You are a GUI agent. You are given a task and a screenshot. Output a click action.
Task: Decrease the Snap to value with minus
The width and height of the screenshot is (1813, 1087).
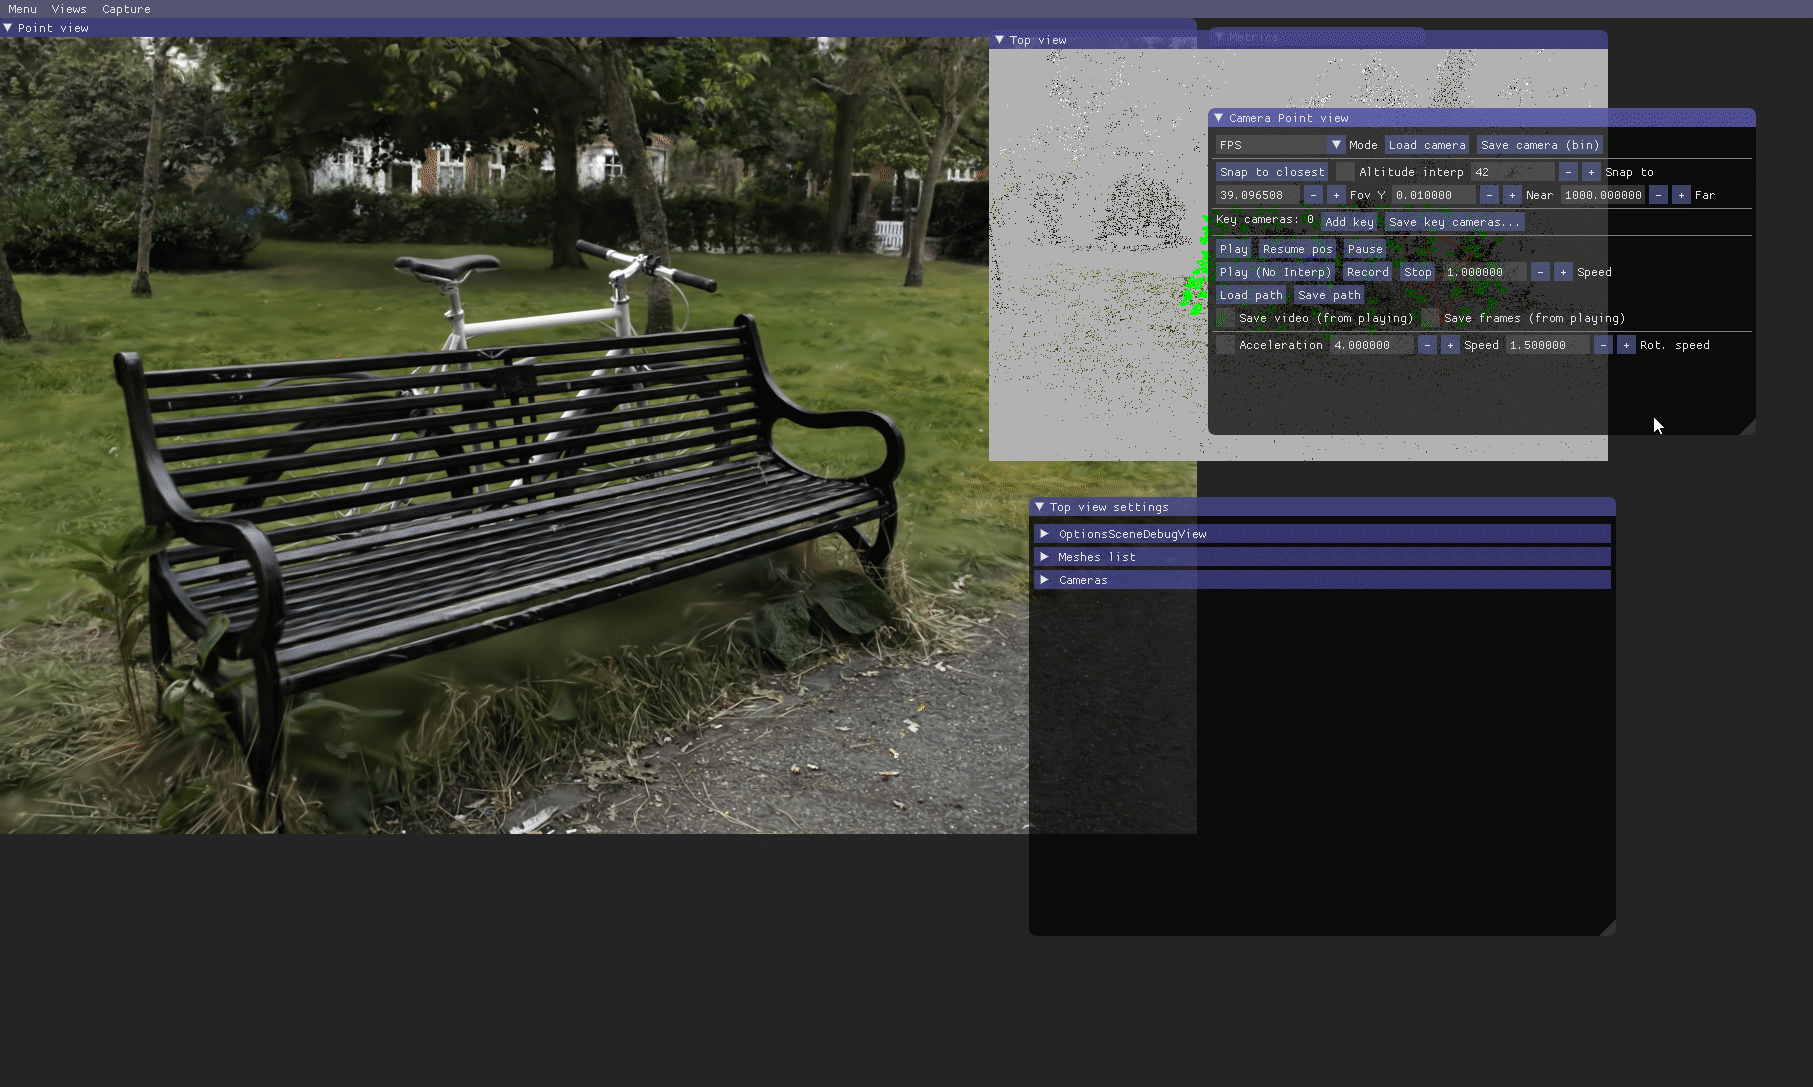click(1568, 172)
